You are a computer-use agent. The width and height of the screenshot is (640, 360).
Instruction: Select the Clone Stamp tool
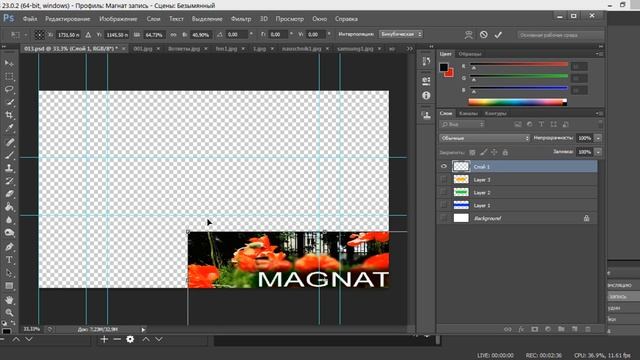click(x=9, y=168)
